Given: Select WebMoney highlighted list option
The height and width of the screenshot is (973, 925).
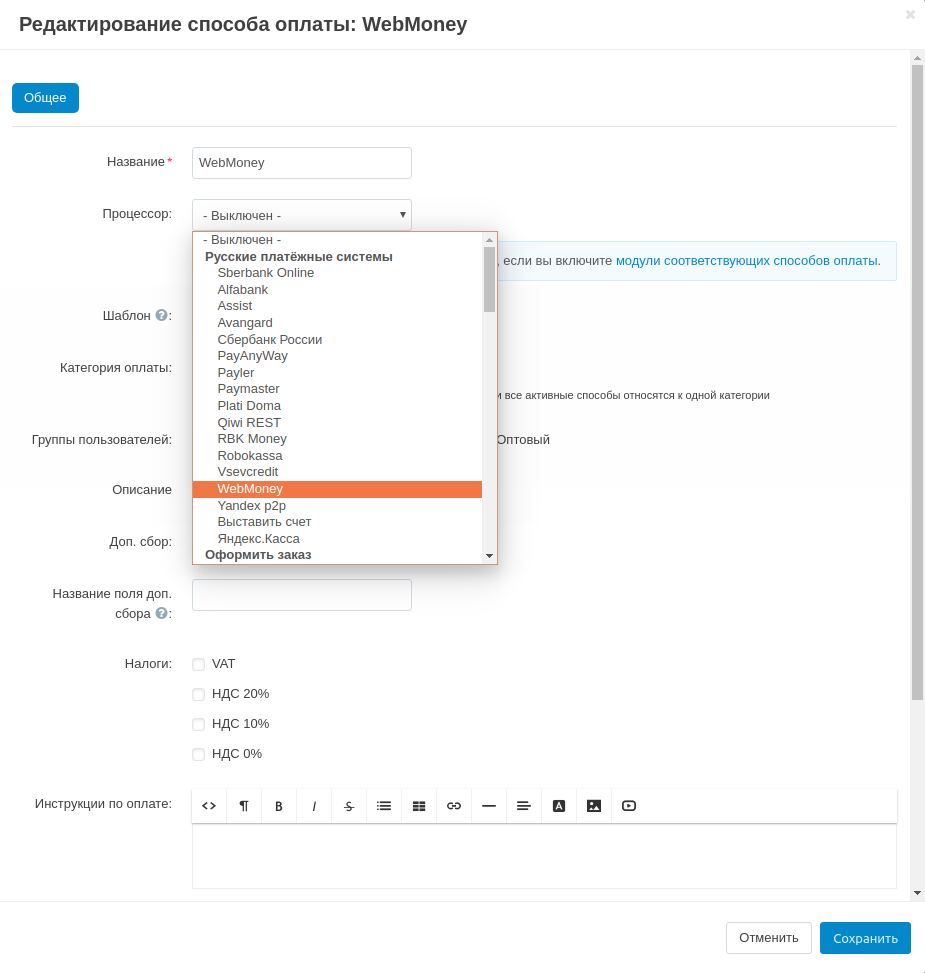Looking at the screenshot, I should [250, 489].
